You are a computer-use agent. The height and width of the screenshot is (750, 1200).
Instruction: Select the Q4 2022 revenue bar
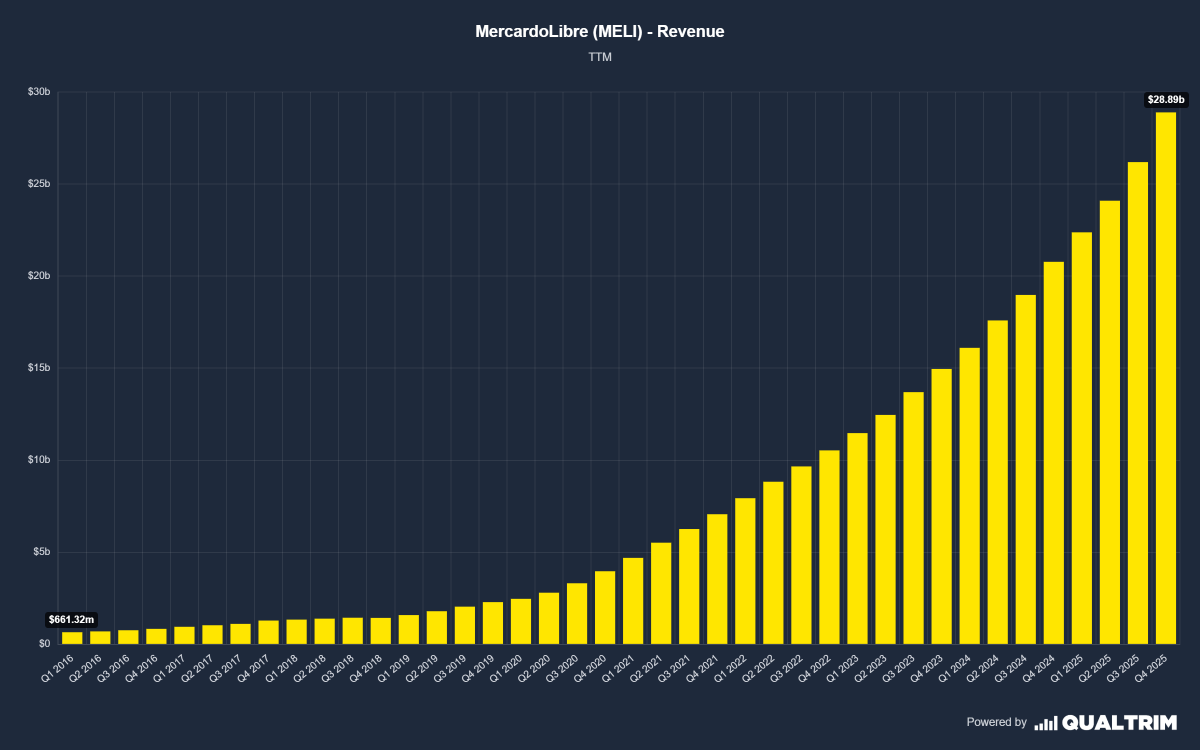[830, 547]
